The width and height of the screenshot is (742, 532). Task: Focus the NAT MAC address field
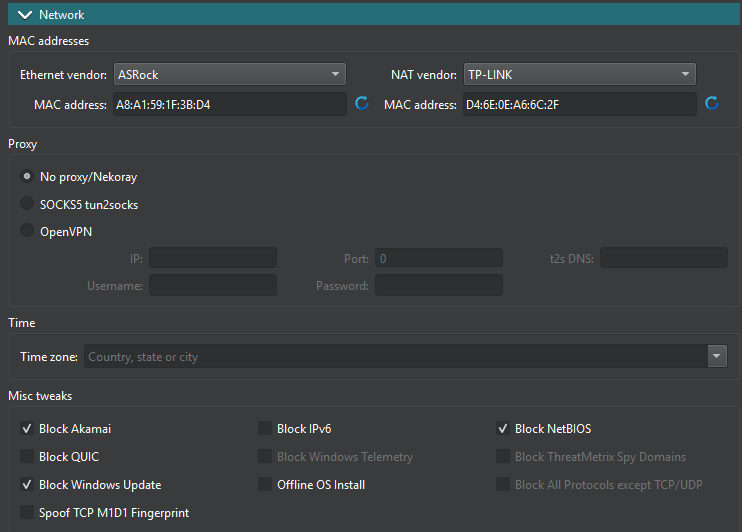[x=579, y=104]
